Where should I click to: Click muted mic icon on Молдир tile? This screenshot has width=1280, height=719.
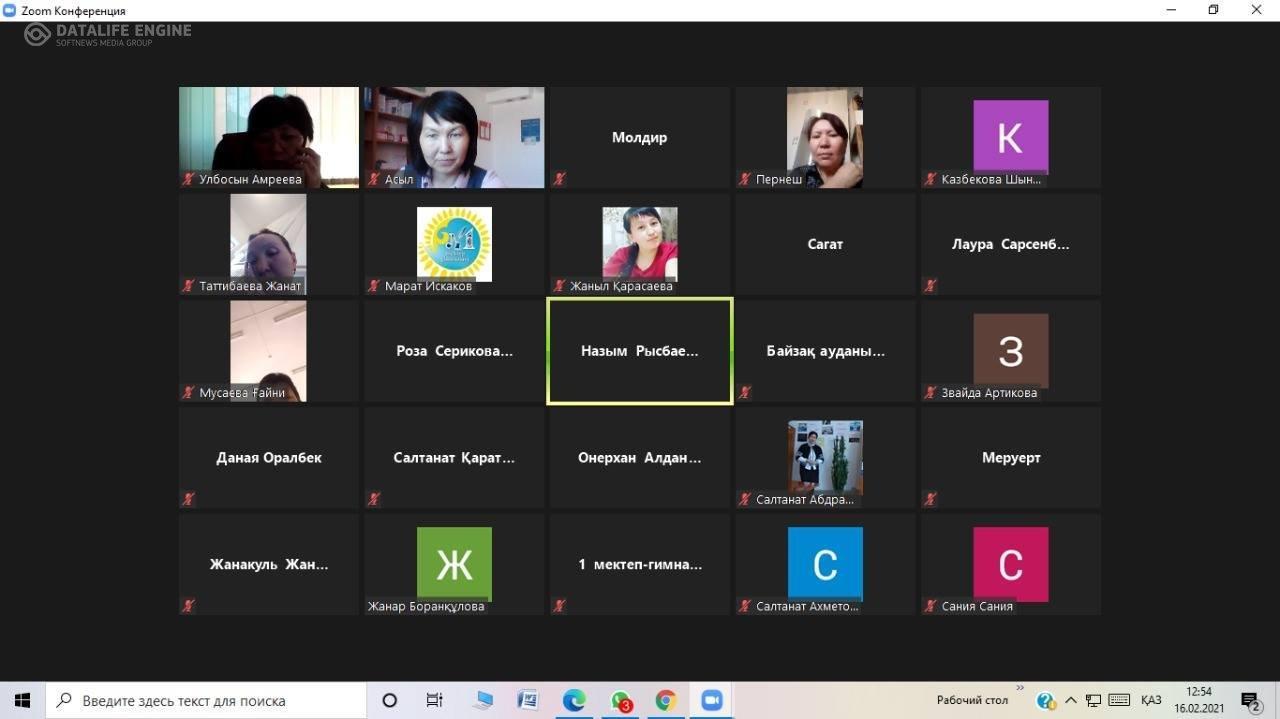tap(559, 179)
